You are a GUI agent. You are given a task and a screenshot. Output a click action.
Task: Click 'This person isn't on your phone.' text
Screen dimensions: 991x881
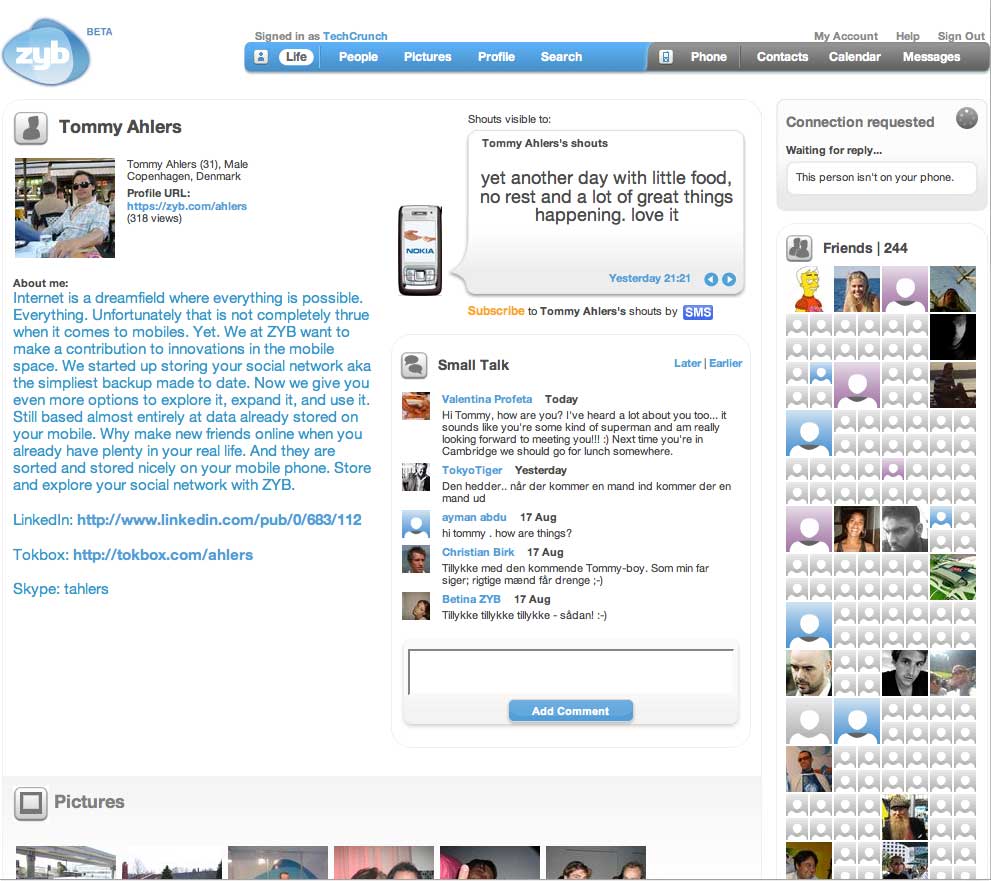click(875, 178)
